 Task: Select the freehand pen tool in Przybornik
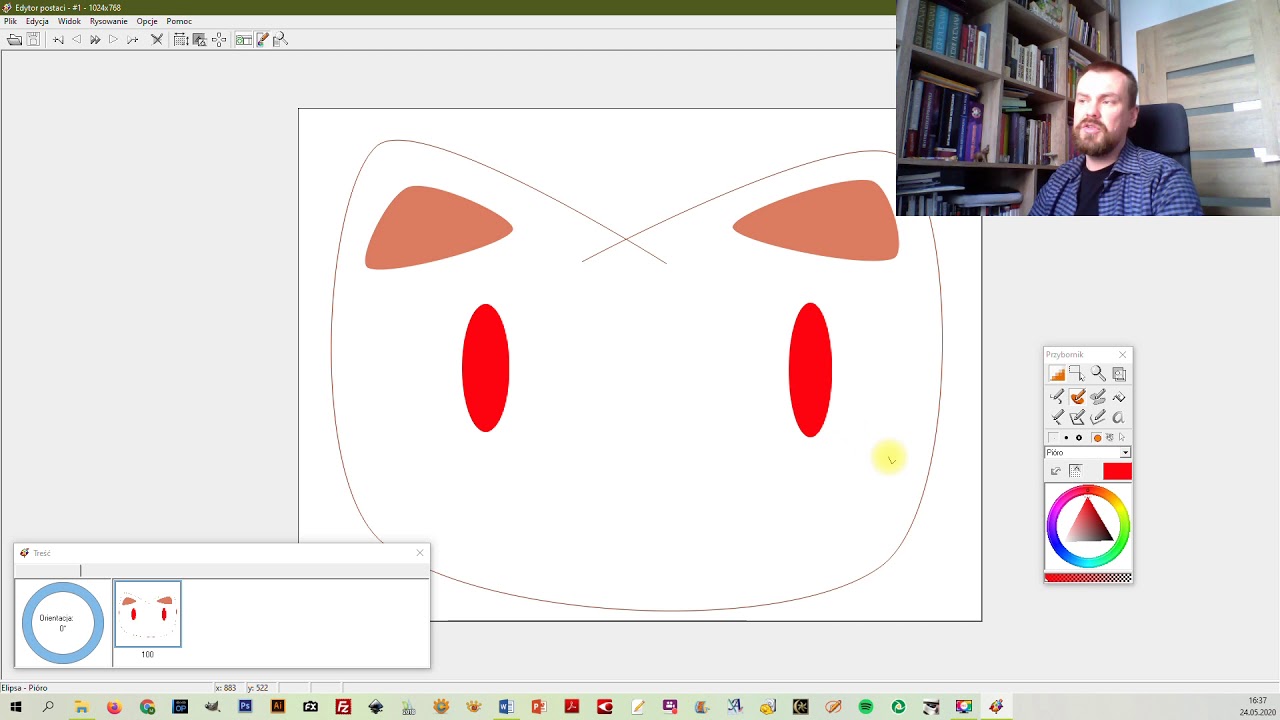1057,397
